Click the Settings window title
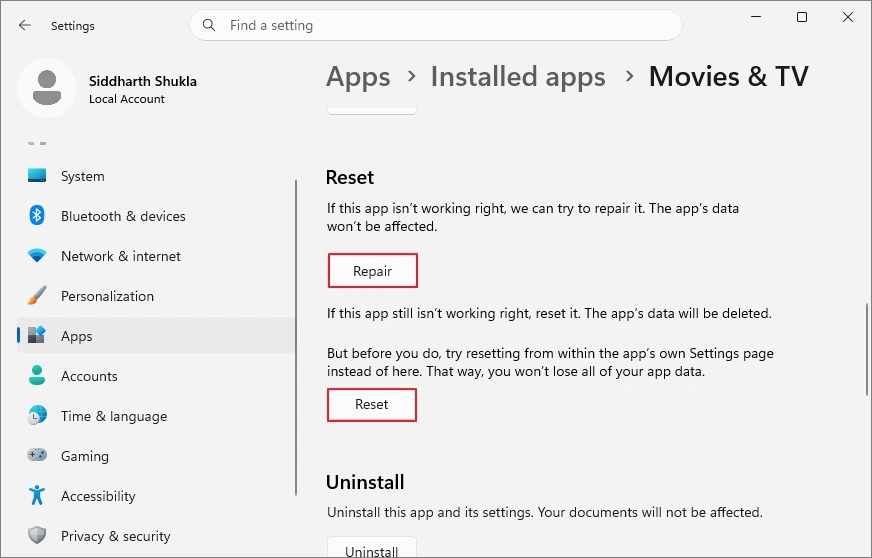Image resolution: width=872 pixels, height=558 pixels. [73, 26]
